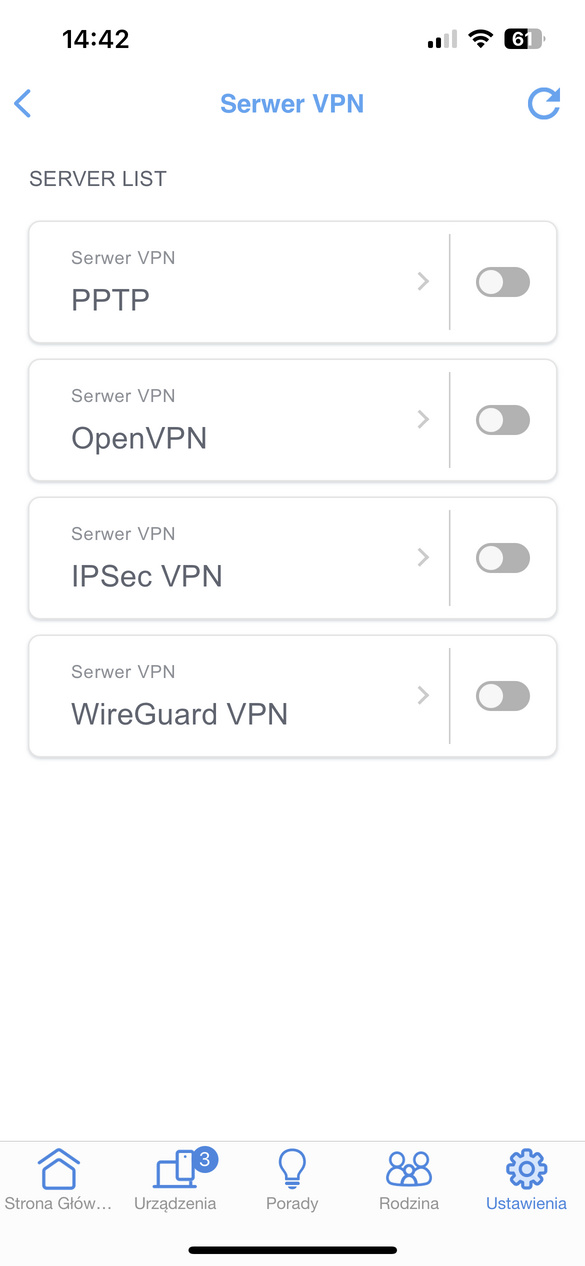
Task: Select the Ustawienia tab label
Action: [x=526, y=1203]
